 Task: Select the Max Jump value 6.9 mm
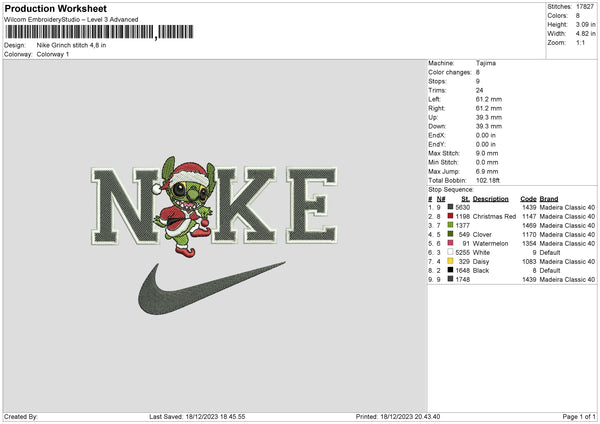tap(487, 171)
